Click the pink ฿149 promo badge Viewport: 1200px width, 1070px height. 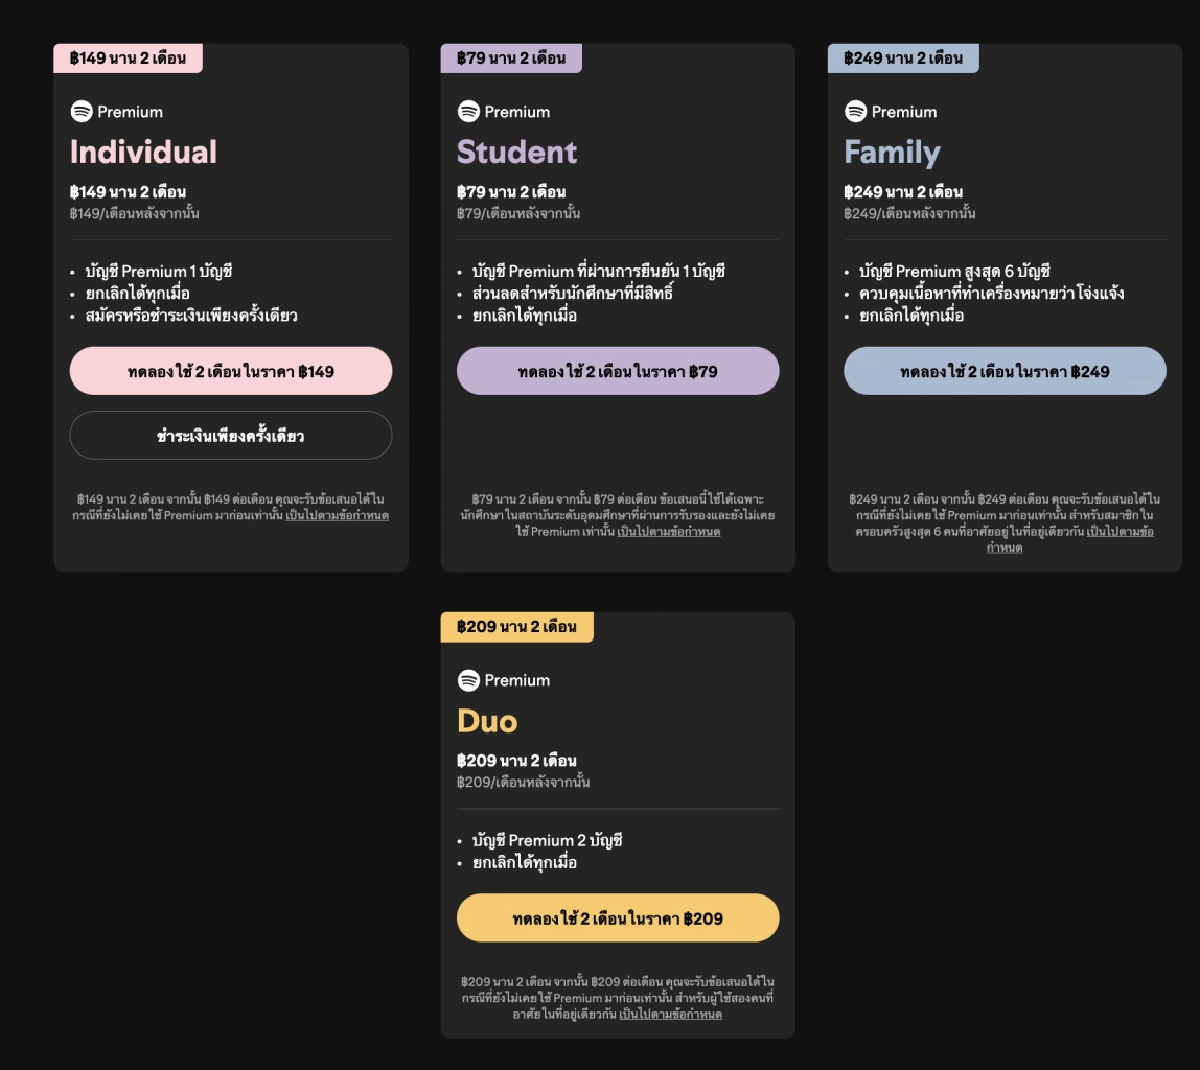pyautogui.click(x=128, y=58)
